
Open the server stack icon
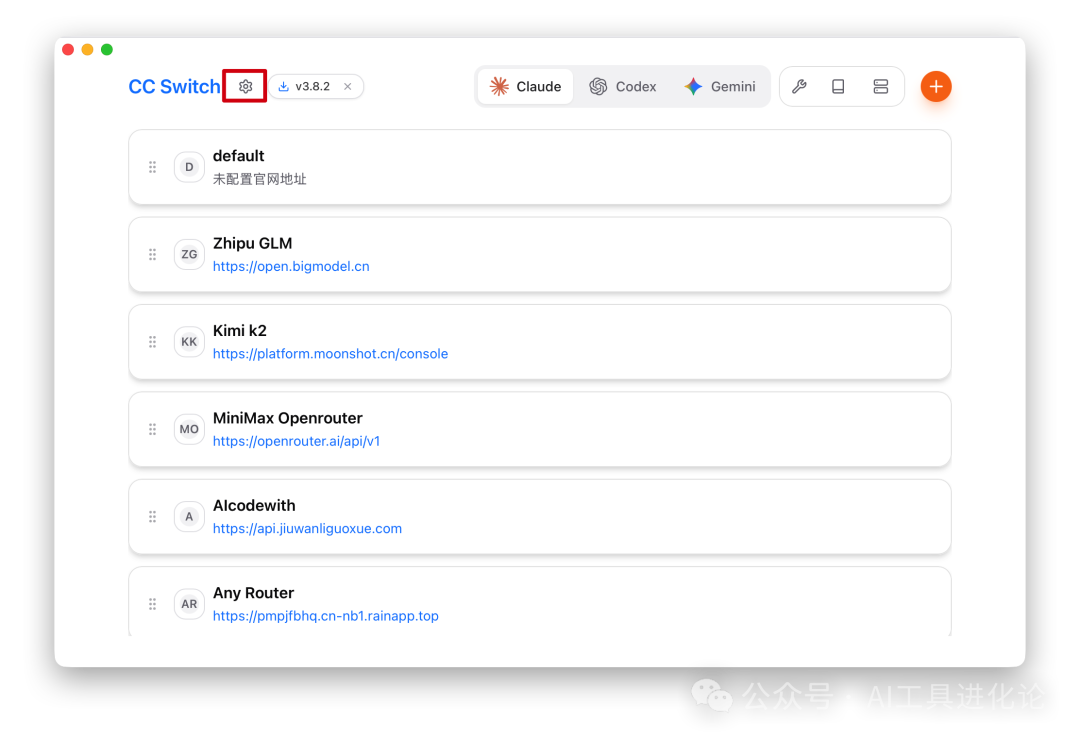(x=880, y=87)
